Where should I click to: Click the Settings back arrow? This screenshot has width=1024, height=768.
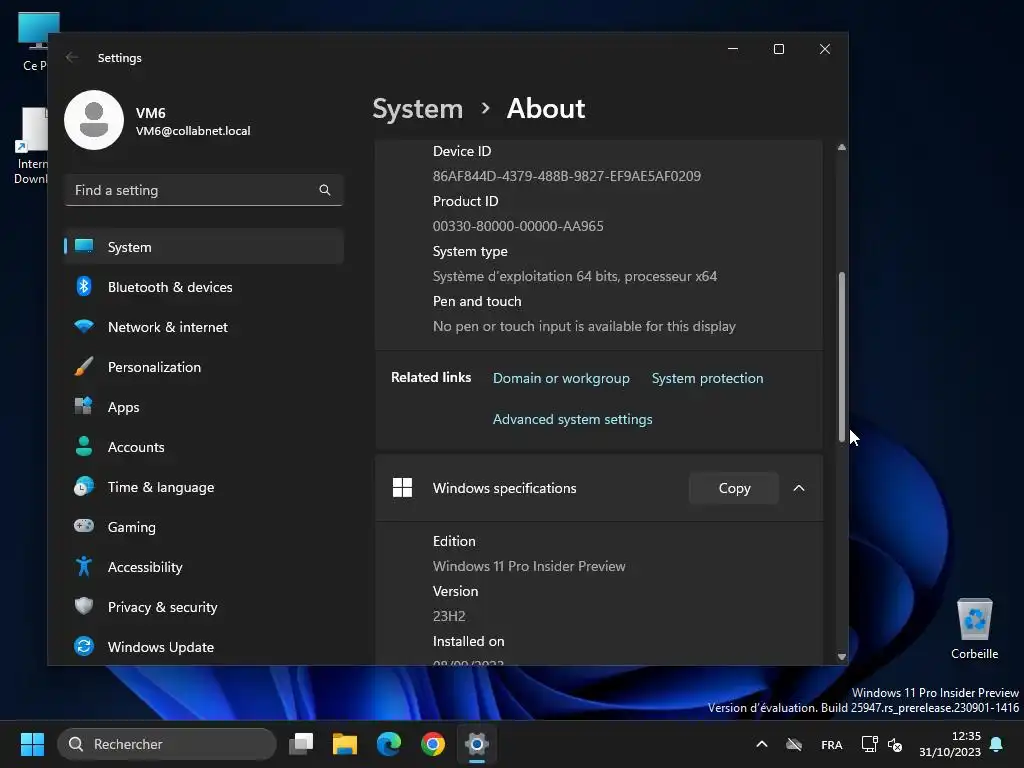(72, 57)
